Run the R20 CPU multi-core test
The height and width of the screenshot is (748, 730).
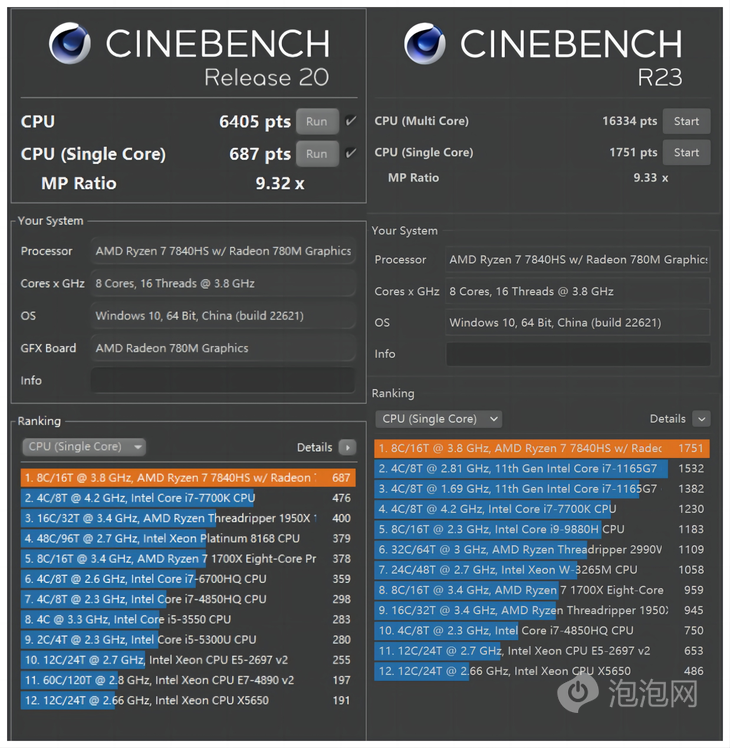point(317,122)
